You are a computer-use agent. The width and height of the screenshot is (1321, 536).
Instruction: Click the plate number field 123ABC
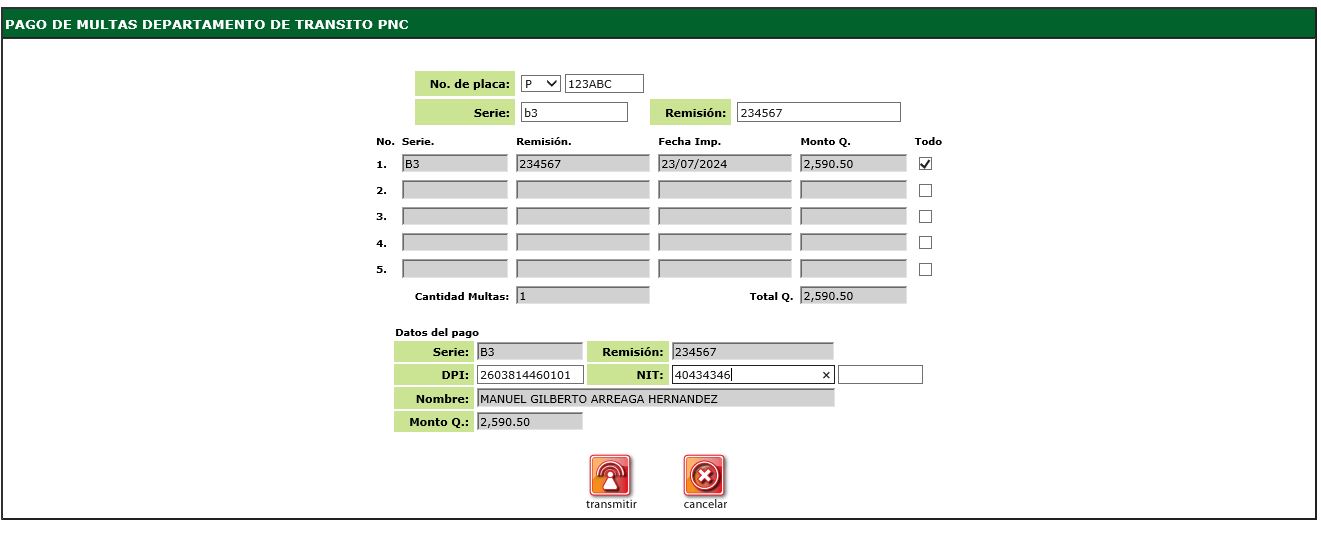tap(604, 84)
